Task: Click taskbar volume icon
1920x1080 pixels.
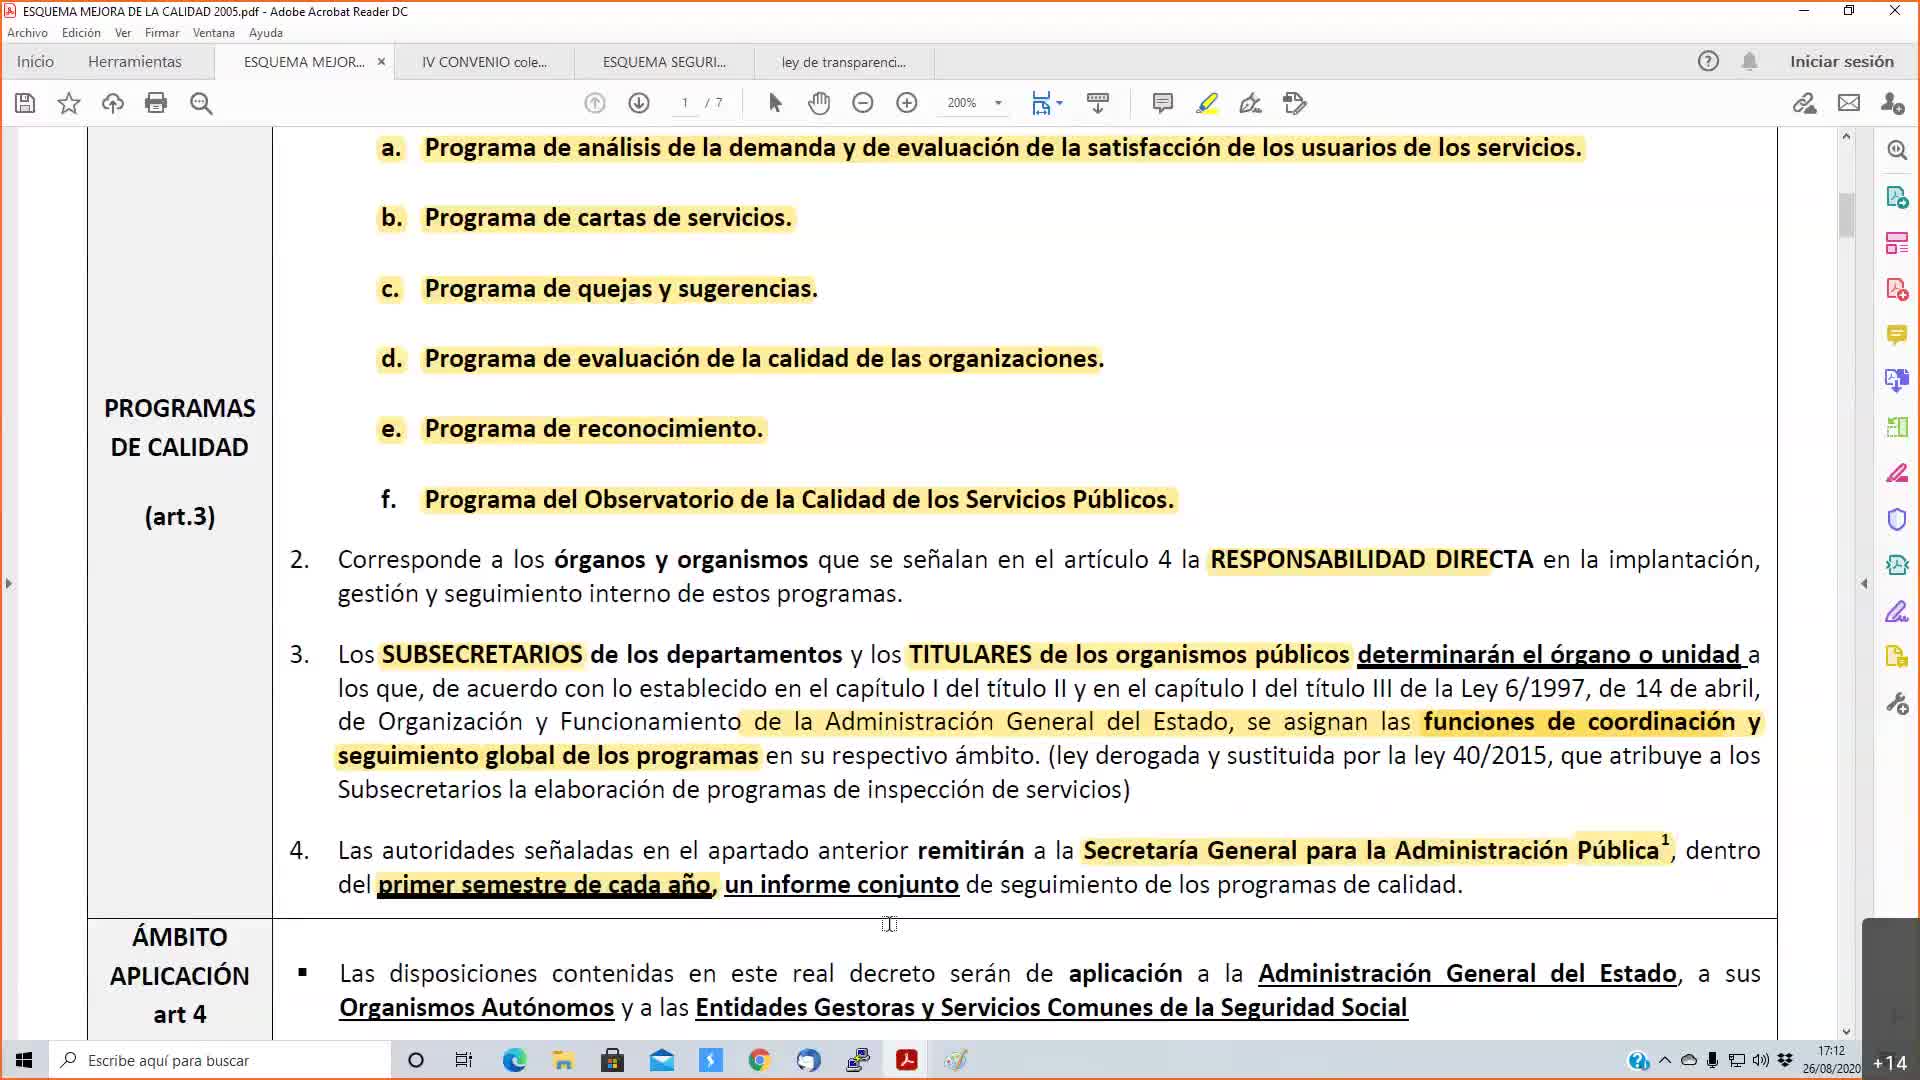Action: (1760, 1060)
